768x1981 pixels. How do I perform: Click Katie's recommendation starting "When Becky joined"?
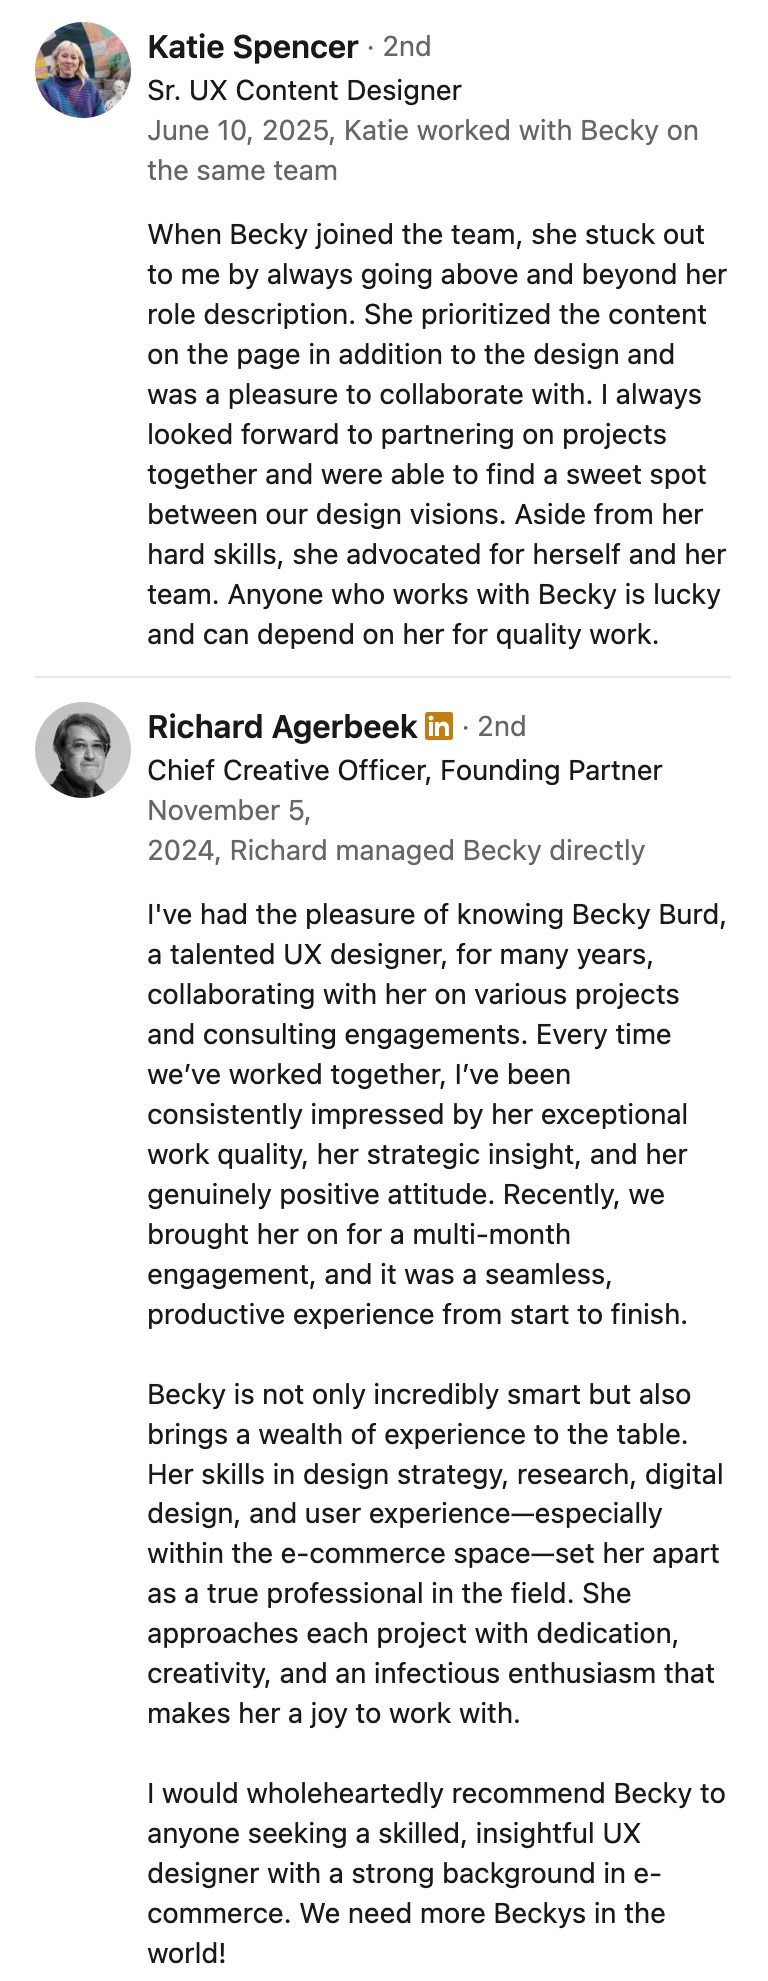[x=436, y=434]
